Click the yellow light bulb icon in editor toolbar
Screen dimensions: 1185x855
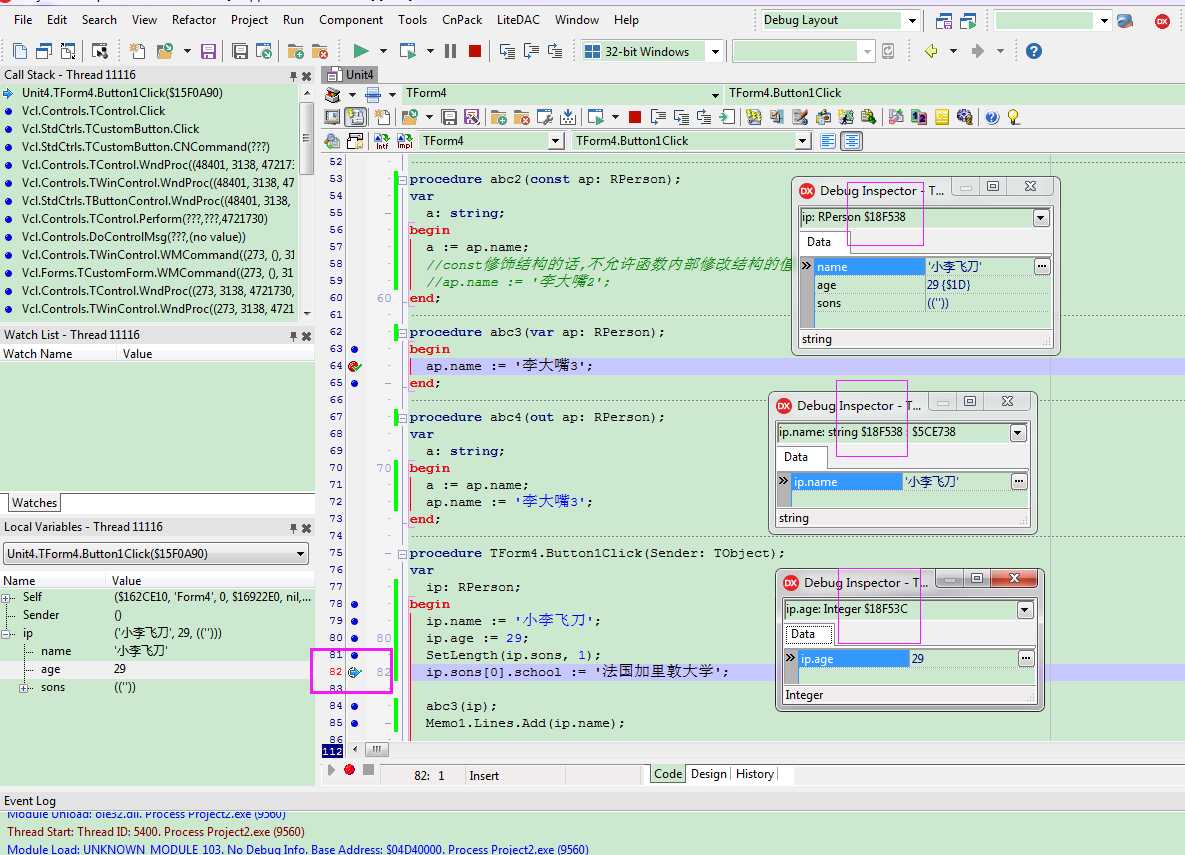click(1013, 117)
